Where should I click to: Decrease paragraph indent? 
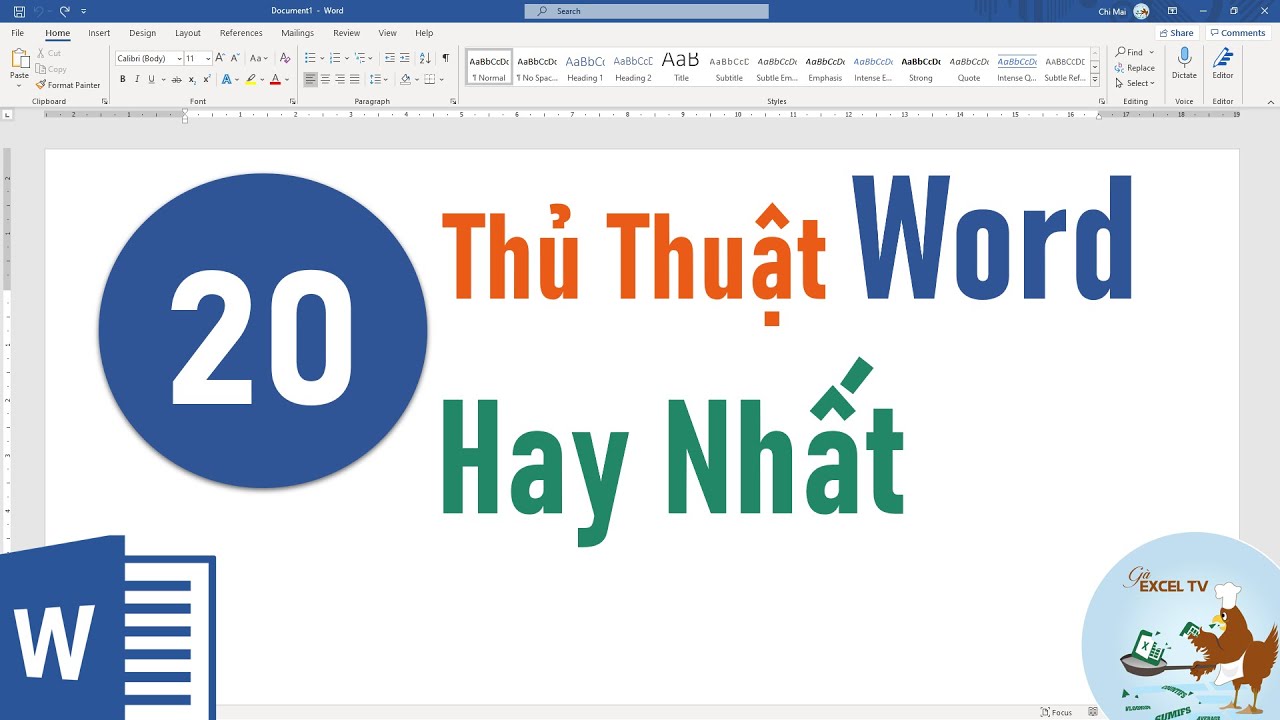click(x=390, y=58)
